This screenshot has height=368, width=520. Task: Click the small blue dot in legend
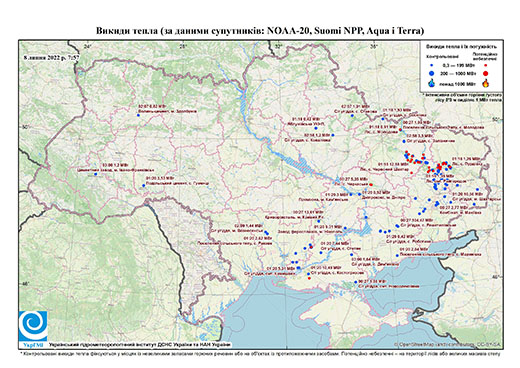pos(432,65)
